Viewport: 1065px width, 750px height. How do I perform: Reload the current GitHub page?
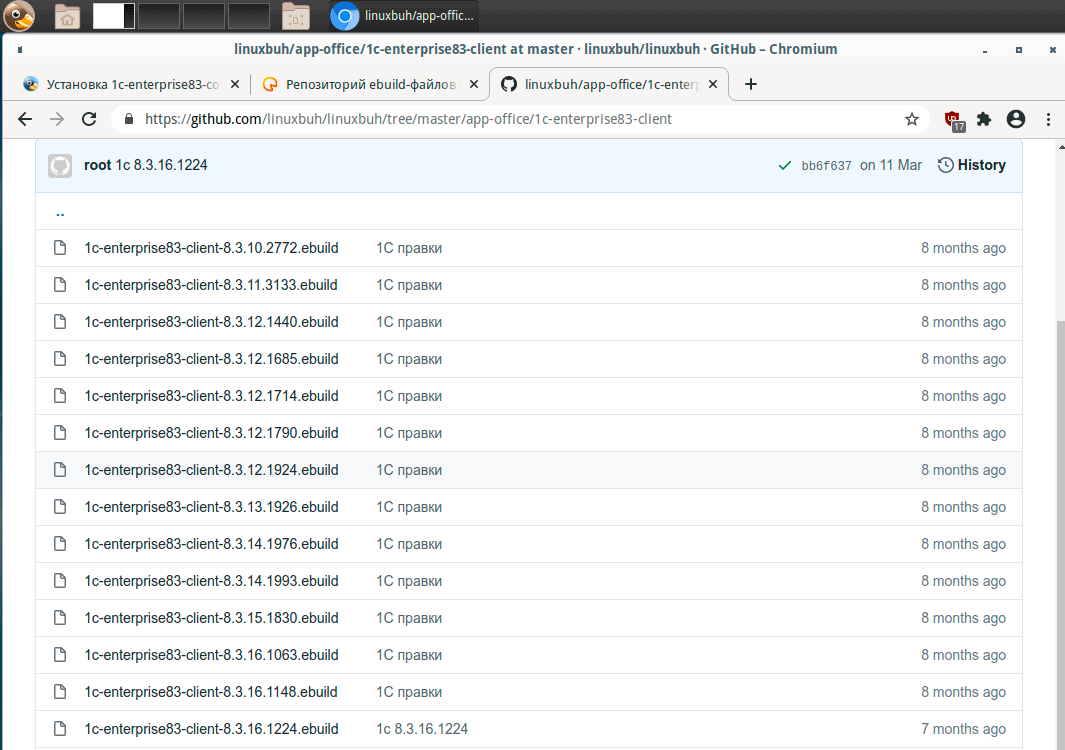tap(89, 119)
